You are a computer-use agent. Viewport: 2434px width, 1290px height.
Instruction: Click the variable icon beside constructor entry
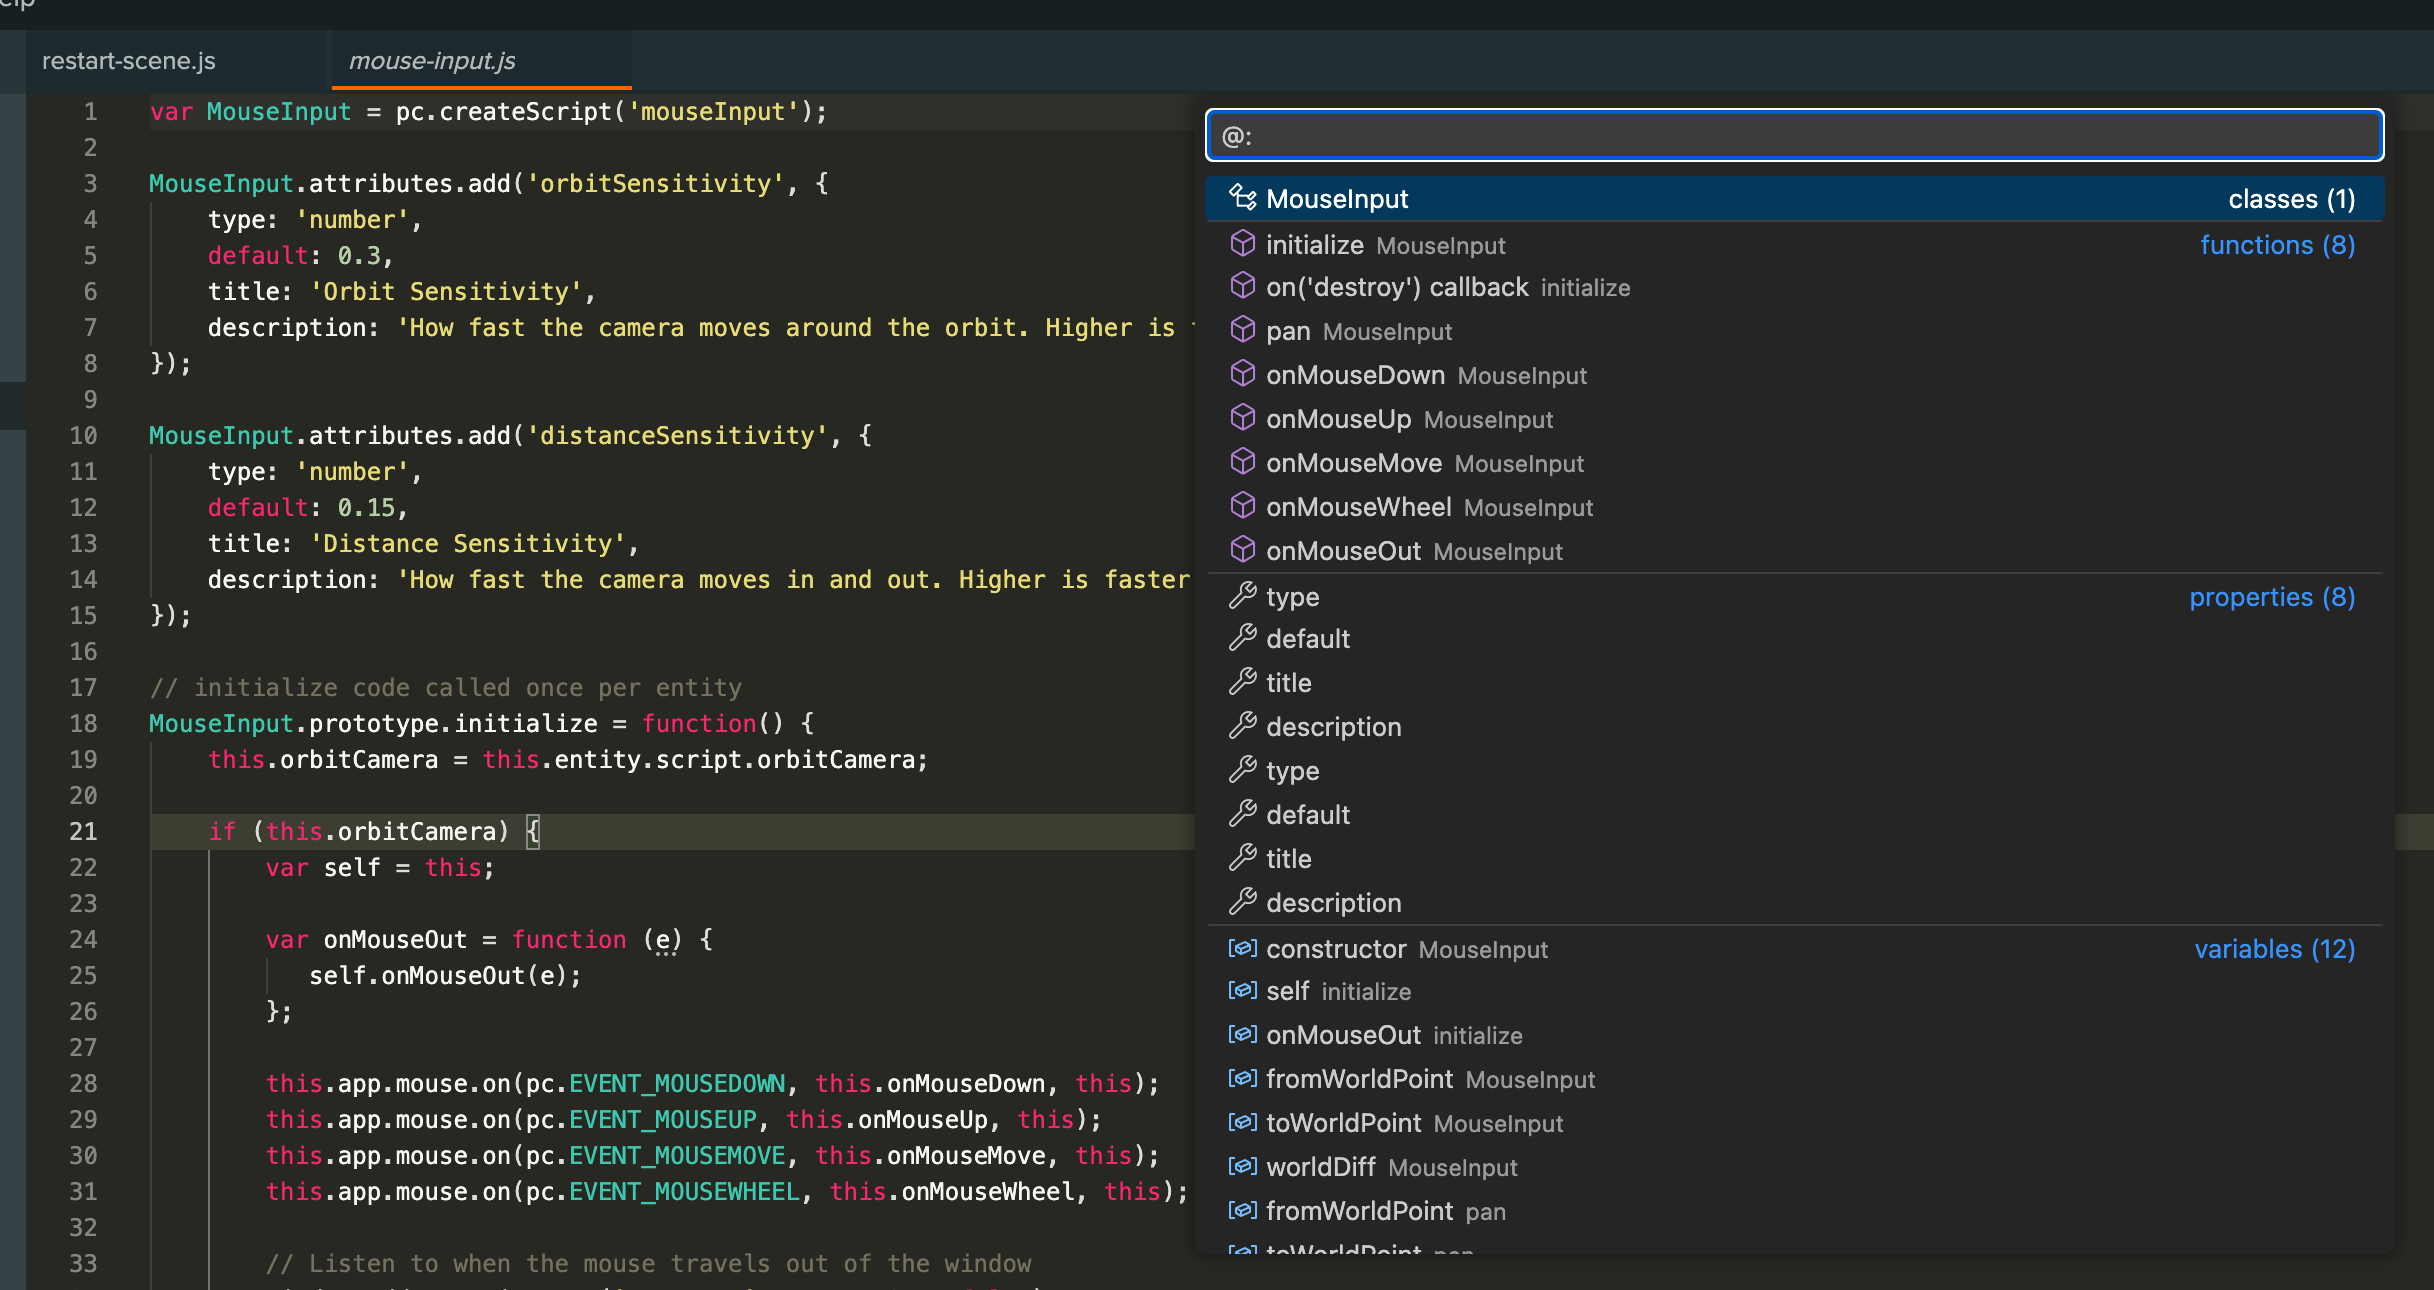click(1242, 948)
